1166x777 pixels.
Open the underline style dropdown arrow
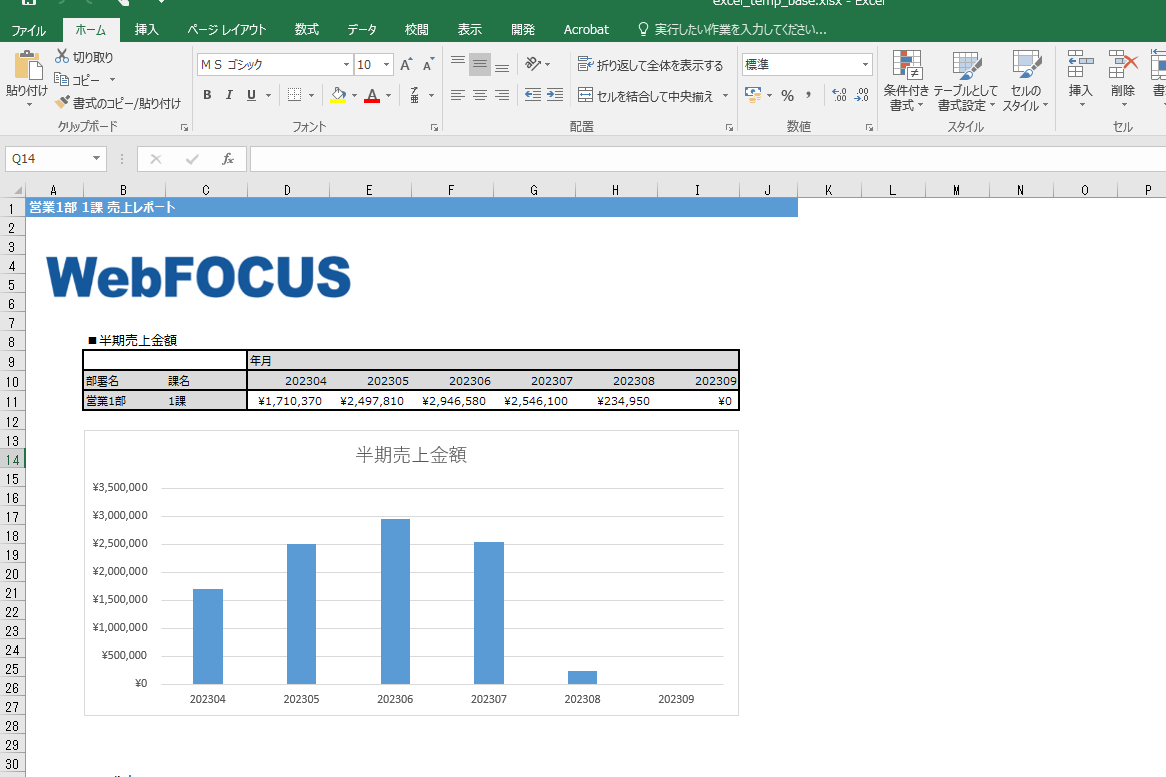click(268, 95)
